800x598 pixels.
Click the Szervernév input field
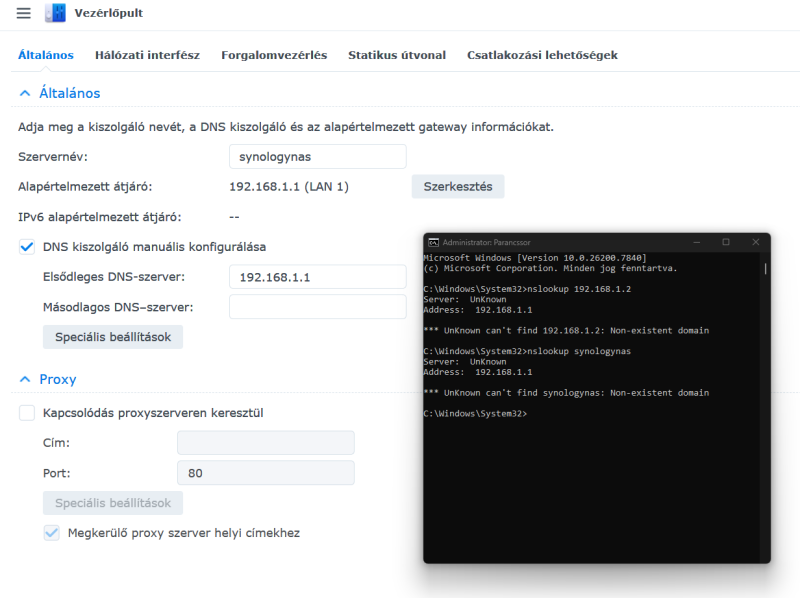(x=317, y=157)
